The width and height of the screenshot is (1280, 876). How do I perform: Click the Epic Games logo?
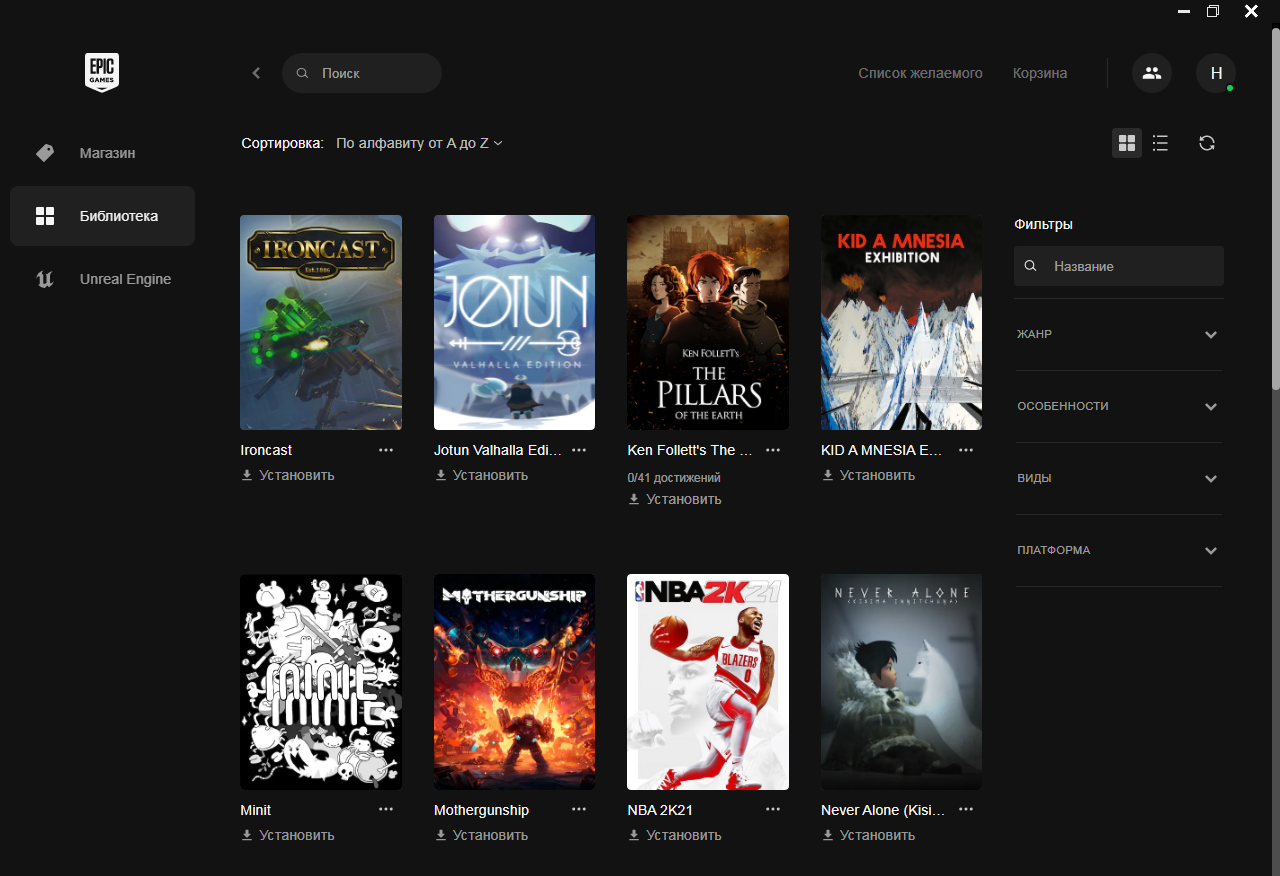click(x=102, y=73)
